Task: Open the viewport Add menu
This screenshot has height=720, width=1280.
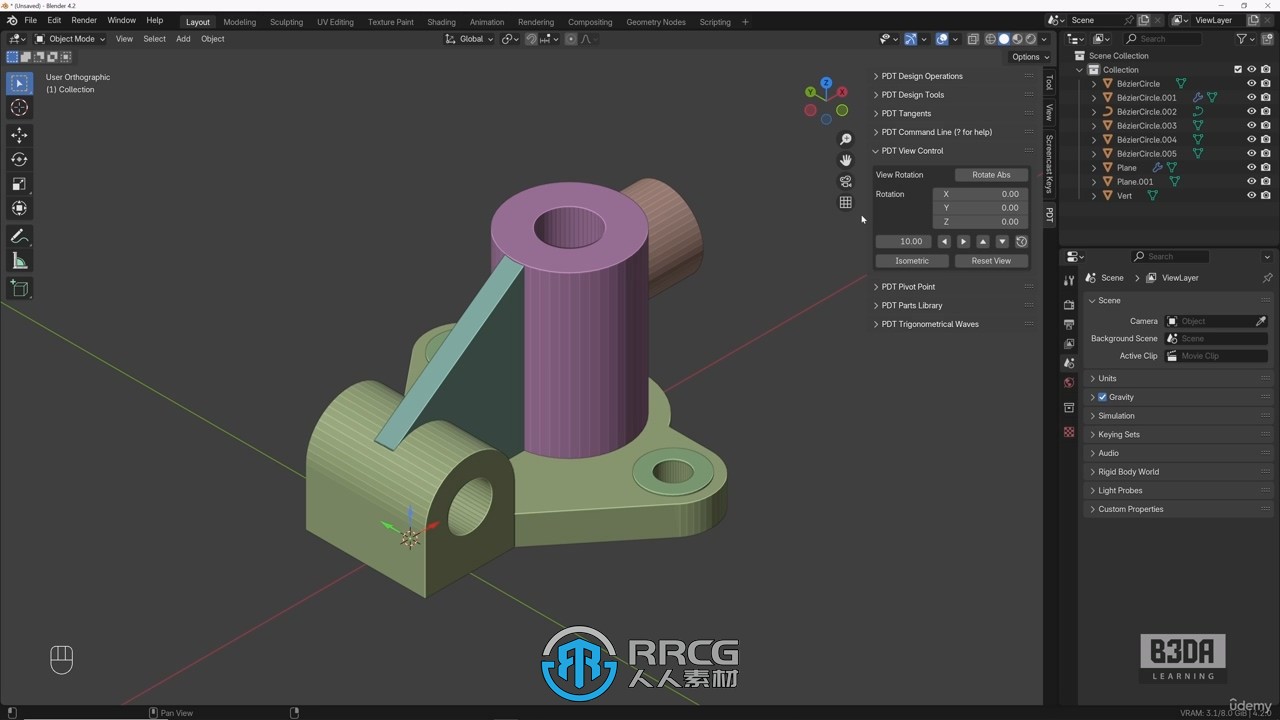Action: point(183,39)
